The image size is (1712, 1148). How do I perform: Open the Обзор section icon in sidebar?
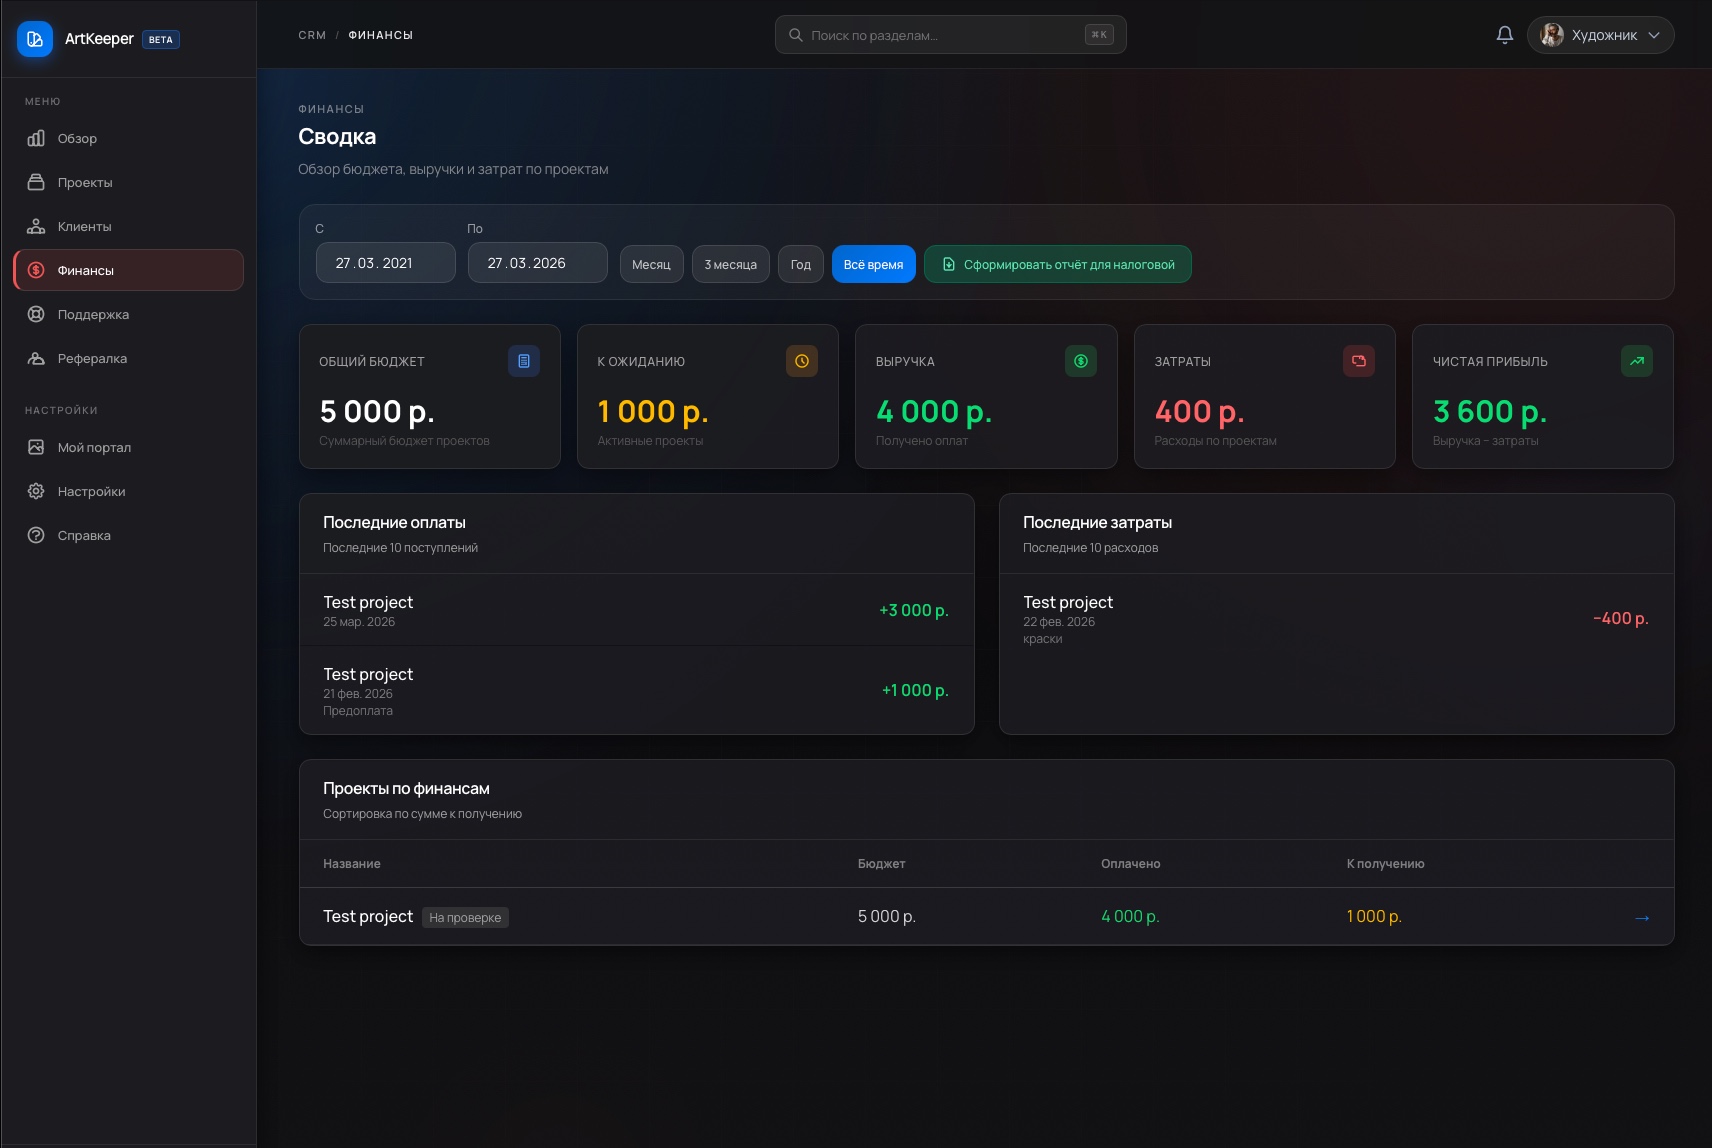coord(36,138)
